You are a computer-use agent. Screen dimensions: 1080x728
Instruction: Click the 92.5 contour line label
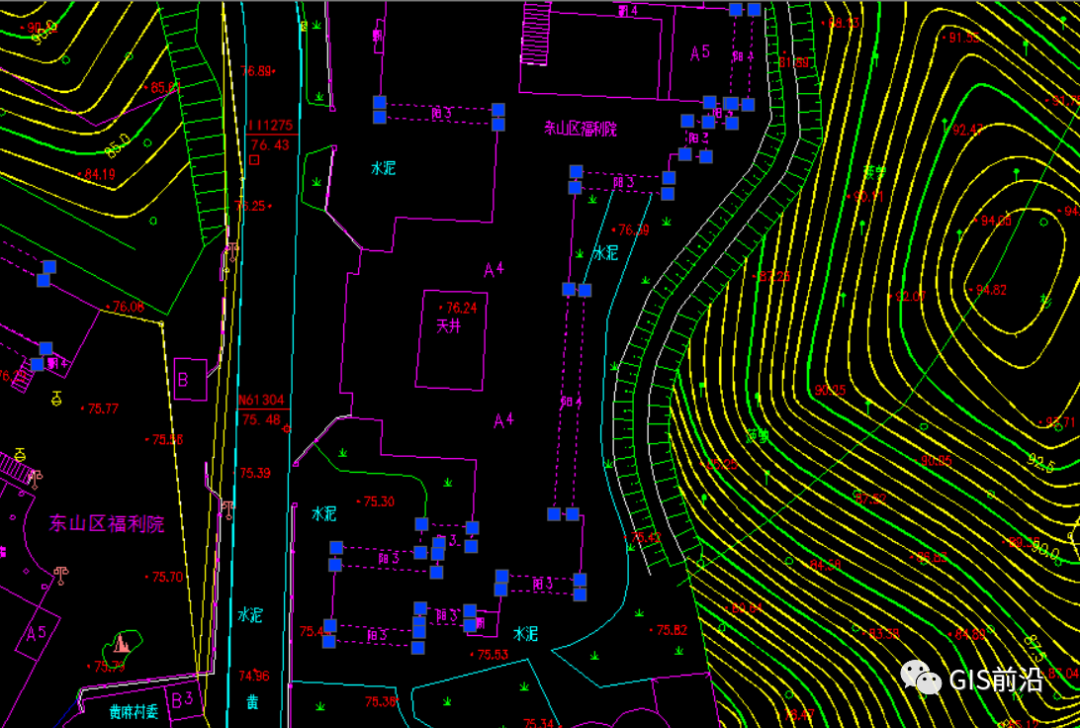click(x=1041, y=463)
